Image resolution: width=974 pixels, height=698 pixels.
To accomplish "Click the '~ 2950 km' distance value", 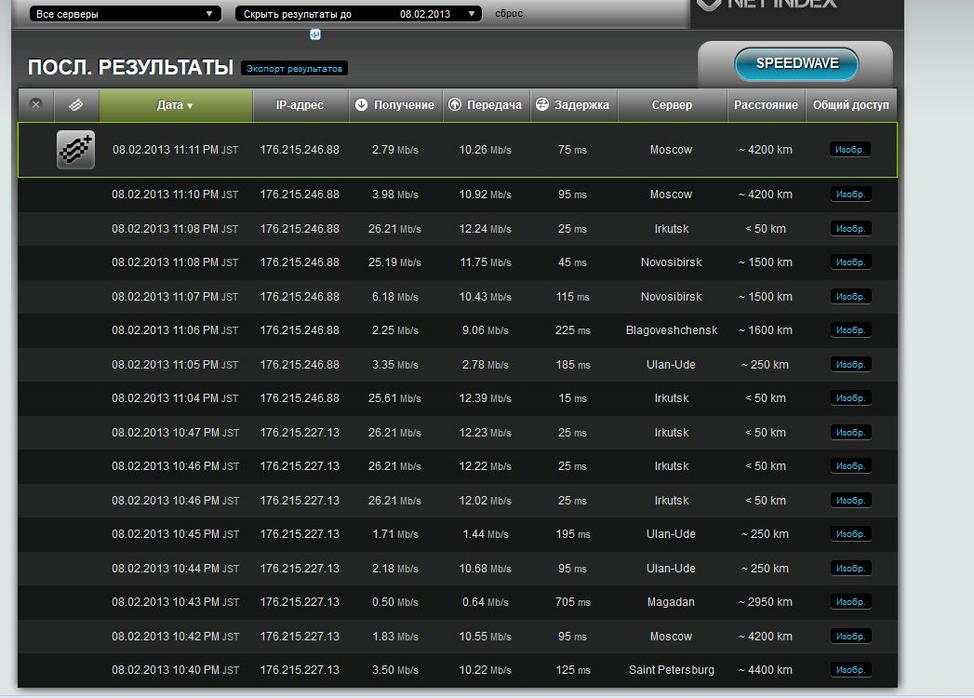I will click(x=765, y=602).
